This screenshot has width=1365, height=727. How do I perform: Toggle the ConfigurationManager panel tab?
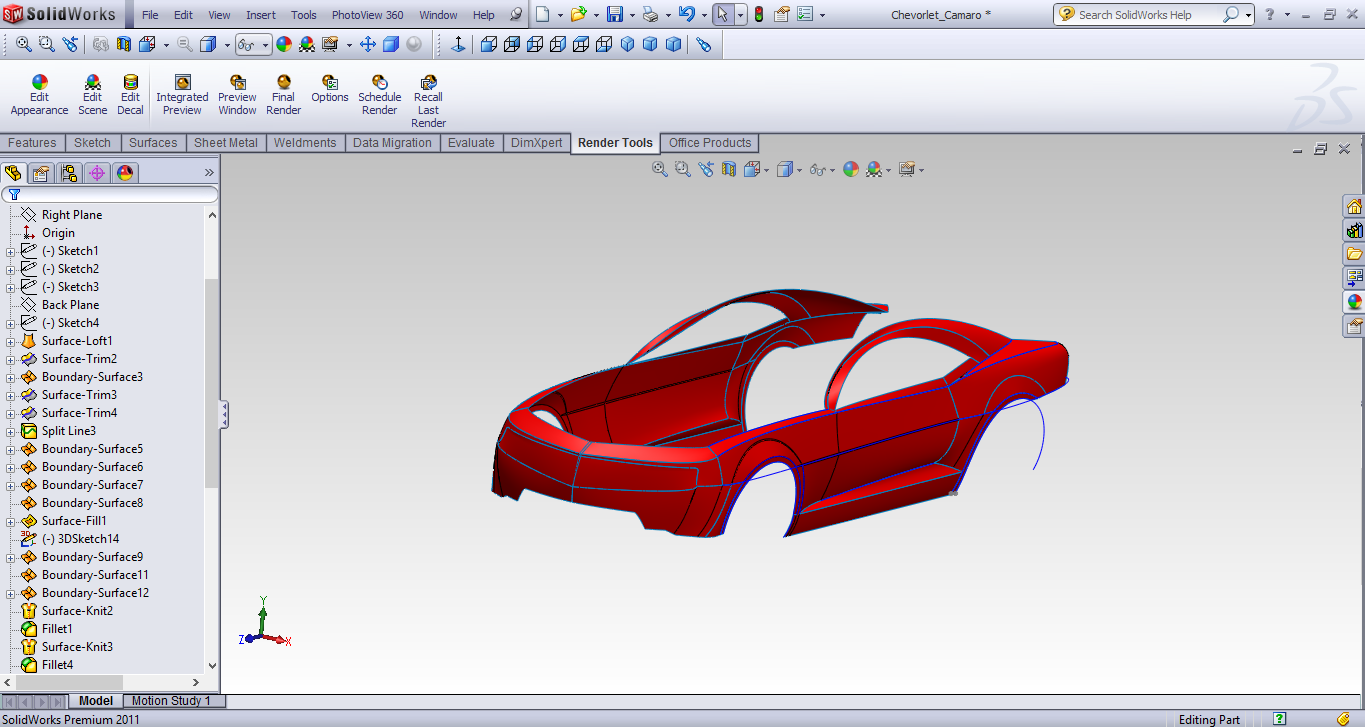(x=69, y=173)
